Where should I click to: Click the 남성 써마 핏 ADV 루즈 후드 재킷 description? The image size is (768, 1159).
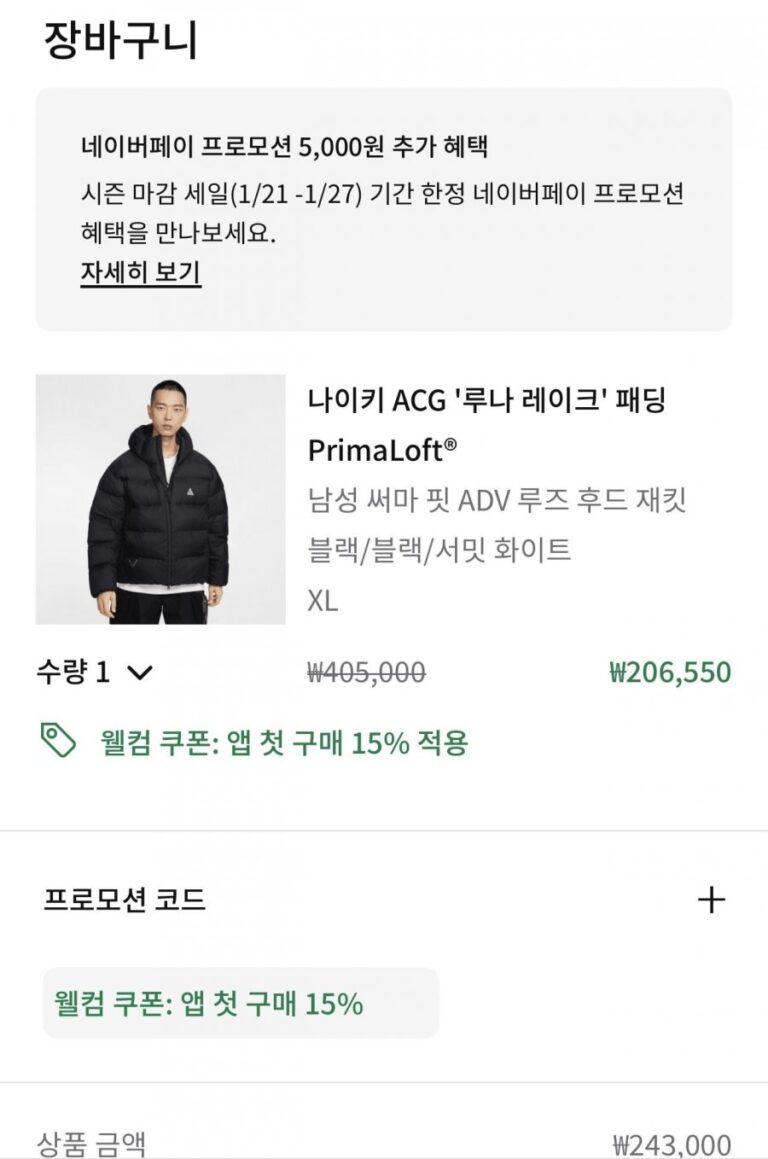(497, 500)
